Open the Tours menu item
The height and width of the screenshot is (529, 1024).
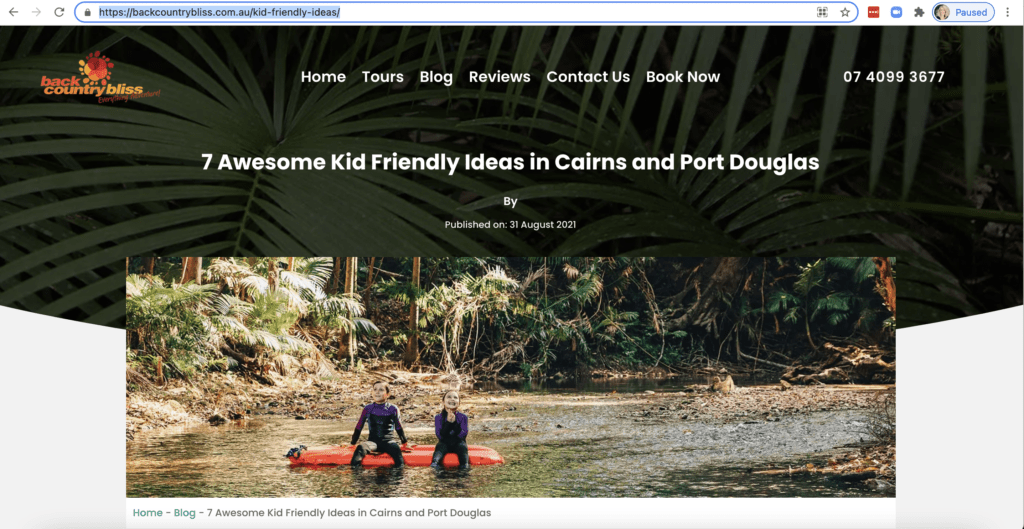tap(383, 77)
